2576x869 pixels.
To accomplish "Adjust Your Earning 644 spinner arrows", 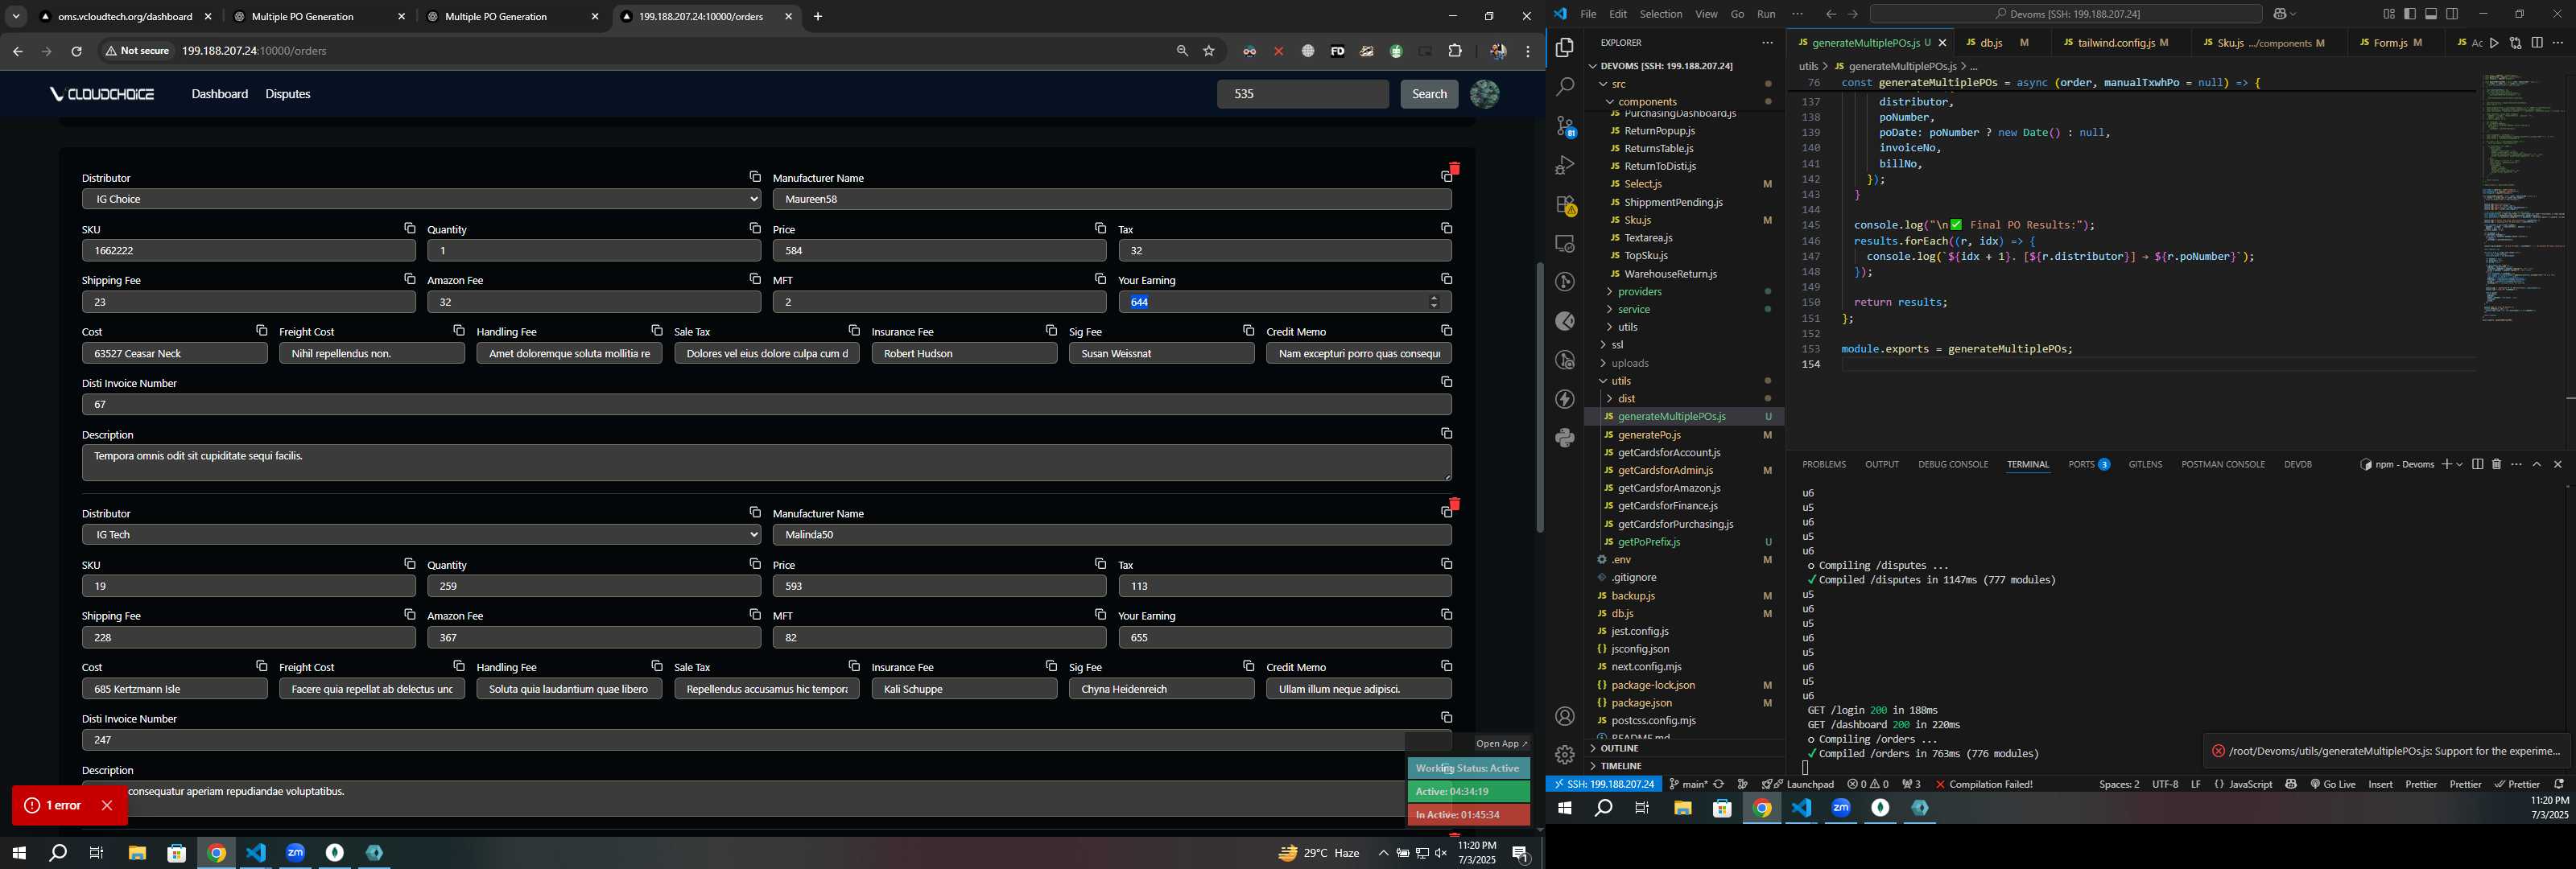I will pyautogui.click(x=1434, y=302).
